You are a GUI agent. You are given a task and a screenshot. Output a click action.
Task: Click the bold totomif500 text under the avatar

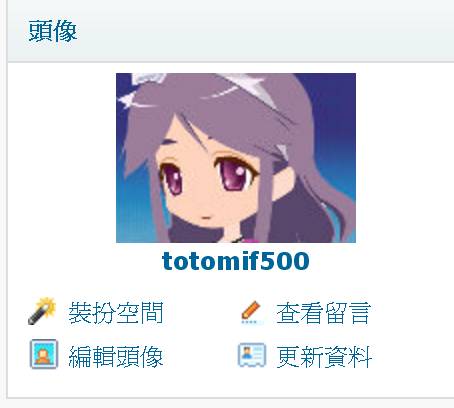(x=236, y=261)
